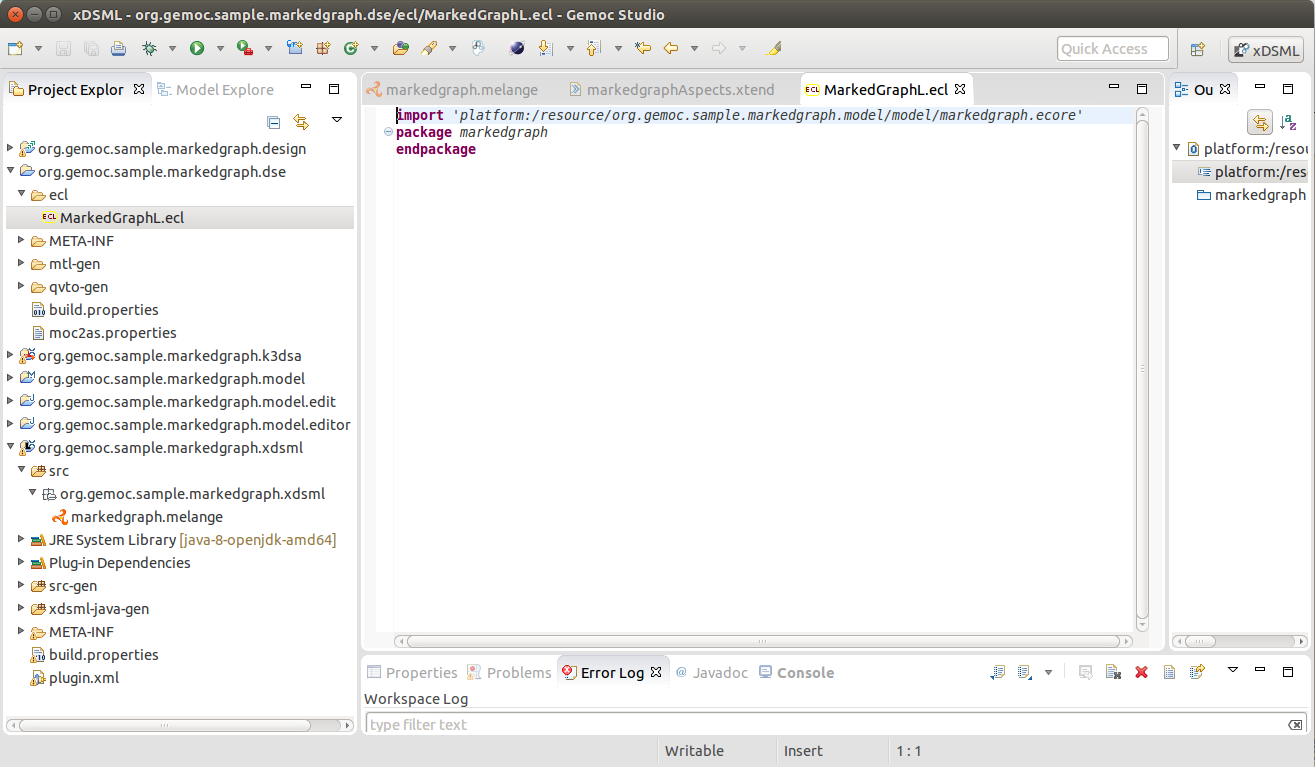1315x767 pixels.
Task: Collapse the ecl folder
Action: pyautogui.click(x=22, y=194)
